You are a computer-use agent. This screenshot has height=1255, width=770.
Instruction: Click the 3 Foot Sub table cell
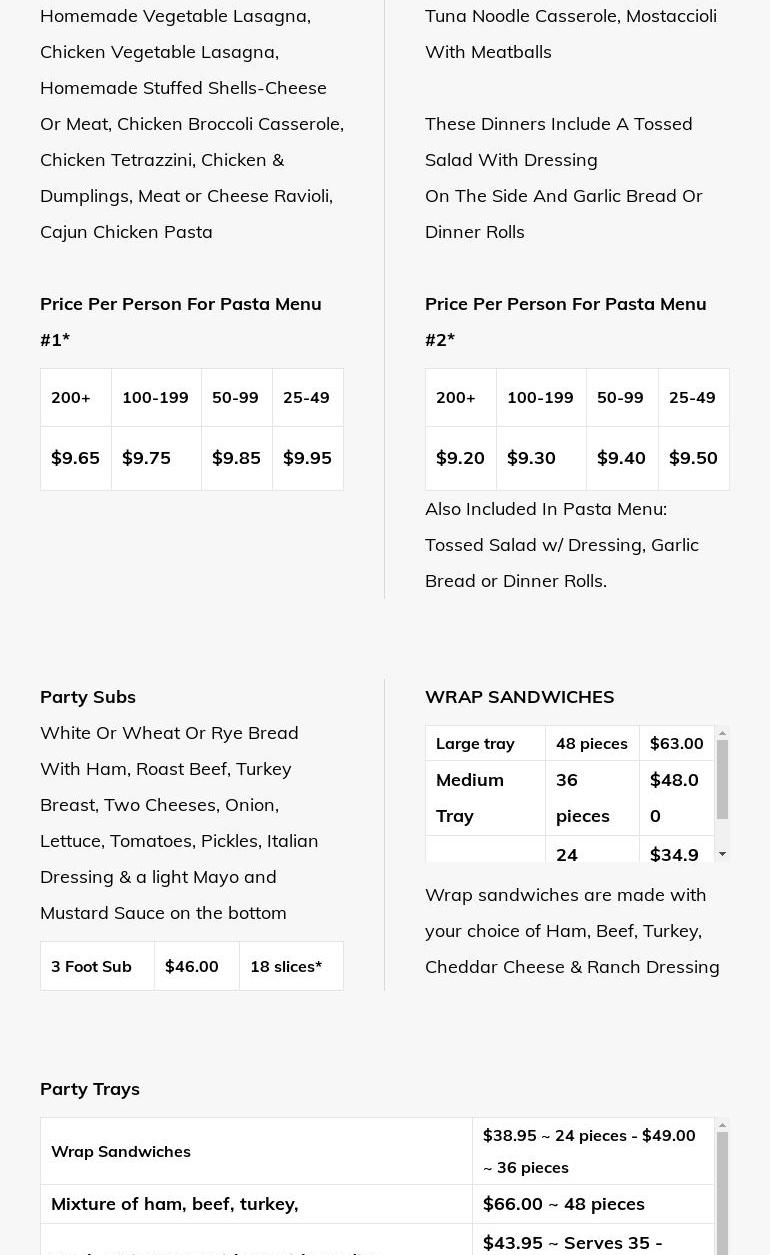(x=92, y=966)
